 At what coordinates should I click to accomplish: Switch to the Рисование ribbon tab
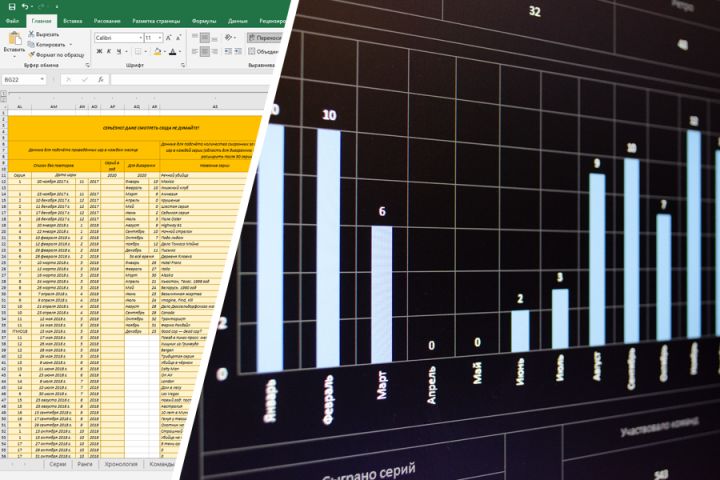tap(107, 21)
